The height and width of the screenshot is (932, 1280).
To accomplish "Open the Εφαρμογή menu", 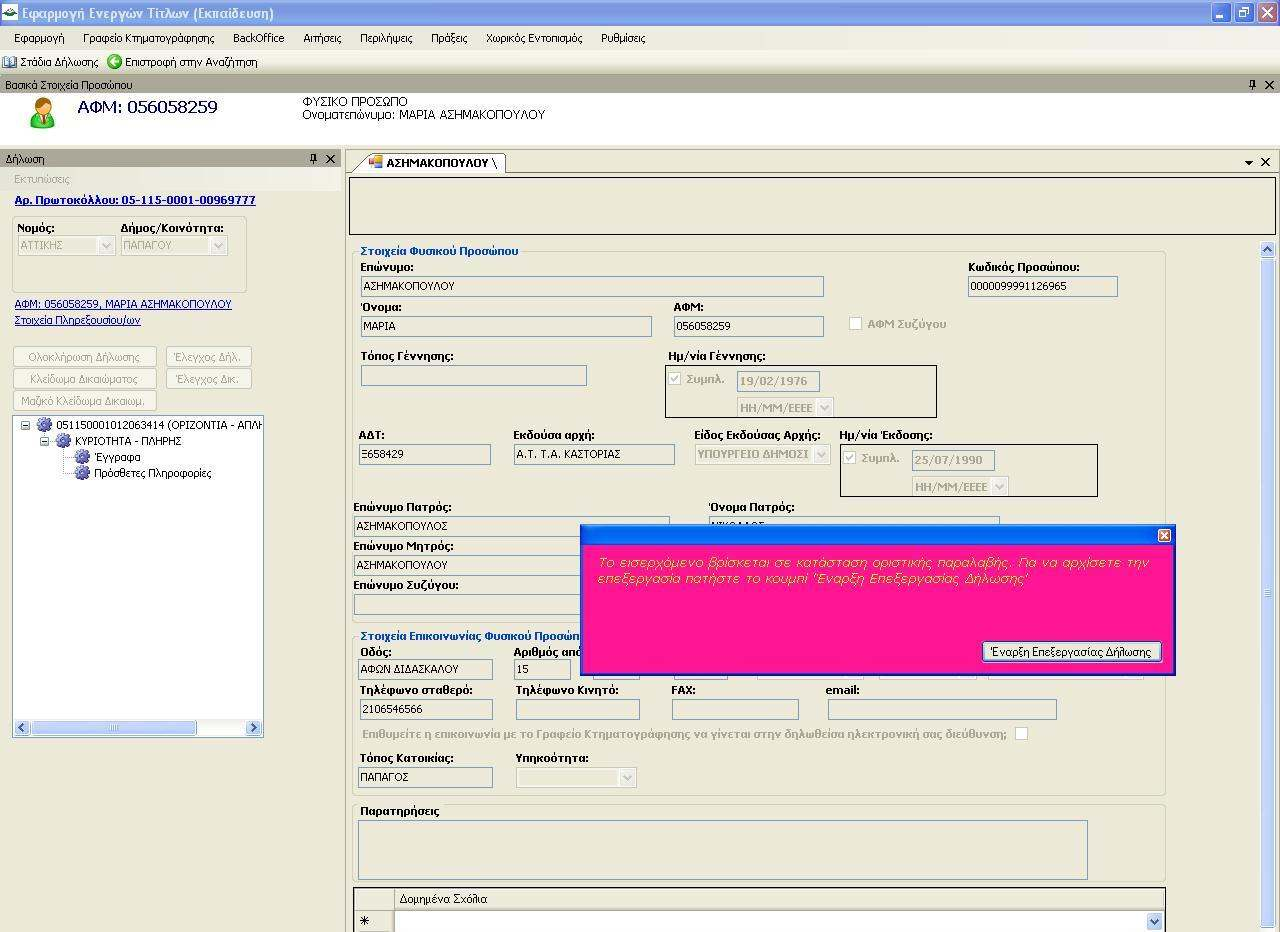I will [39, 38].
